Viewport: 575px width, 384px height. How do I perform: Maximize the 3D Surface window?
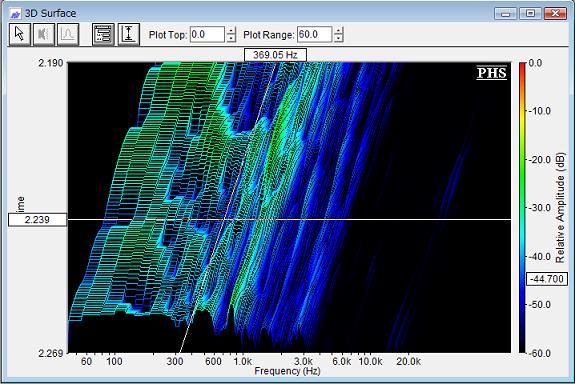(530, 14)
